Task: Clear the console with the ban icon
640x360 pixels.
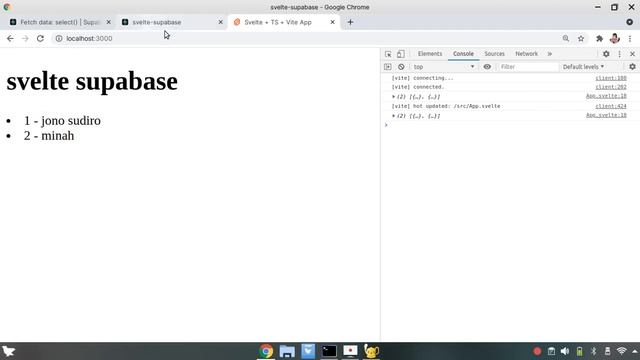Action: coord(401,67)
